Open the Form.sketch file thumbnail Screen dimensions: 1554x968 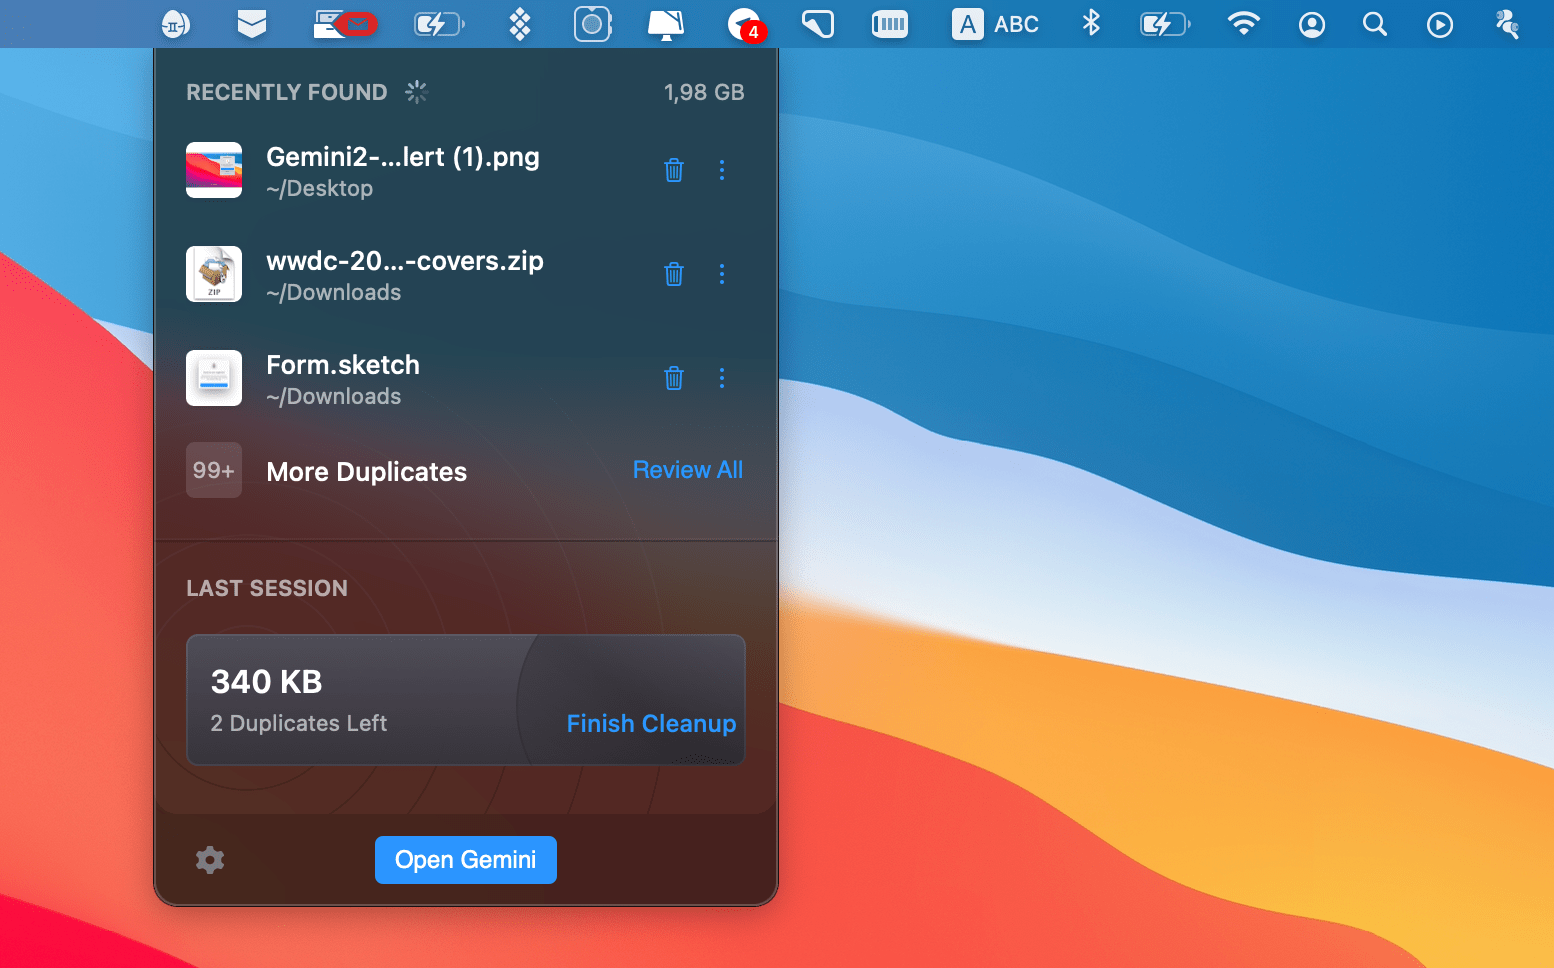click(x=214, y=378)
